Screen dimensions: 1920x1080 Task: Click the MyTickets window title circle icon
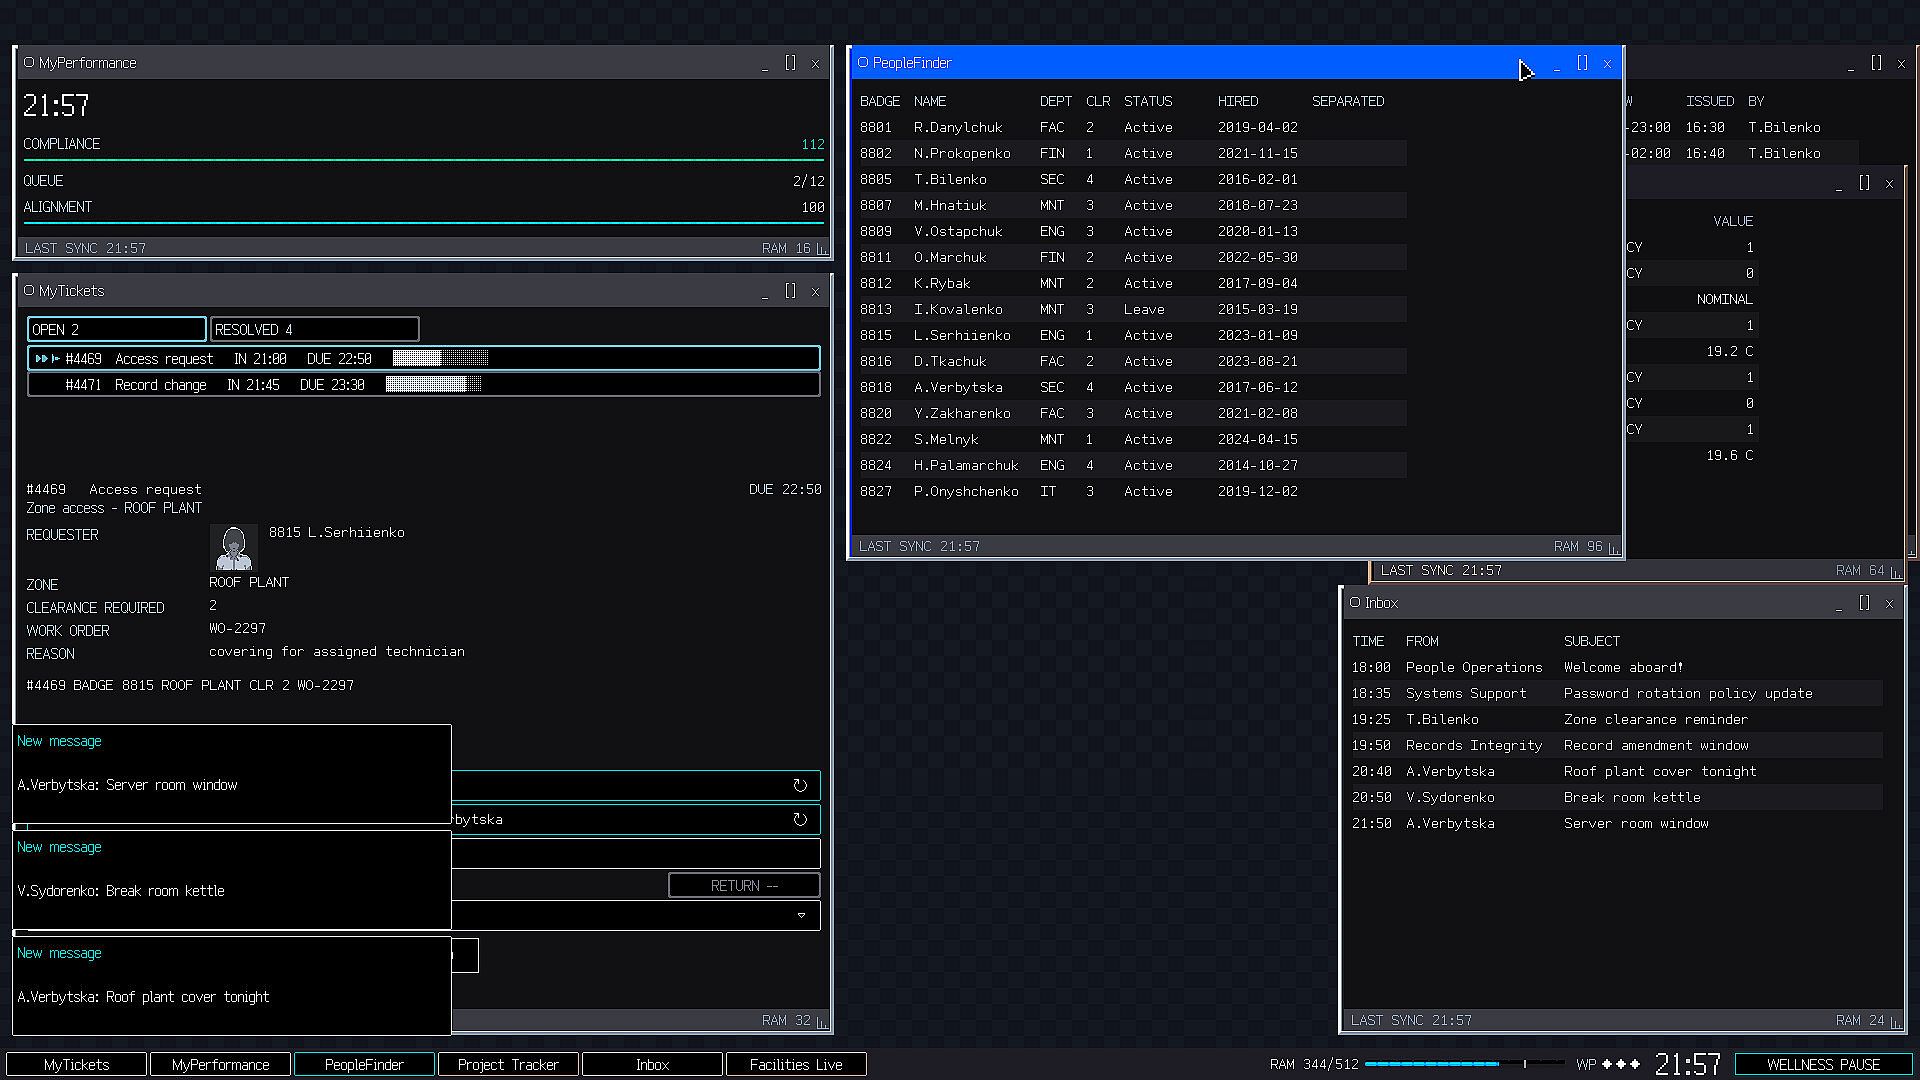pyautogui.click(x=29, y=290)
